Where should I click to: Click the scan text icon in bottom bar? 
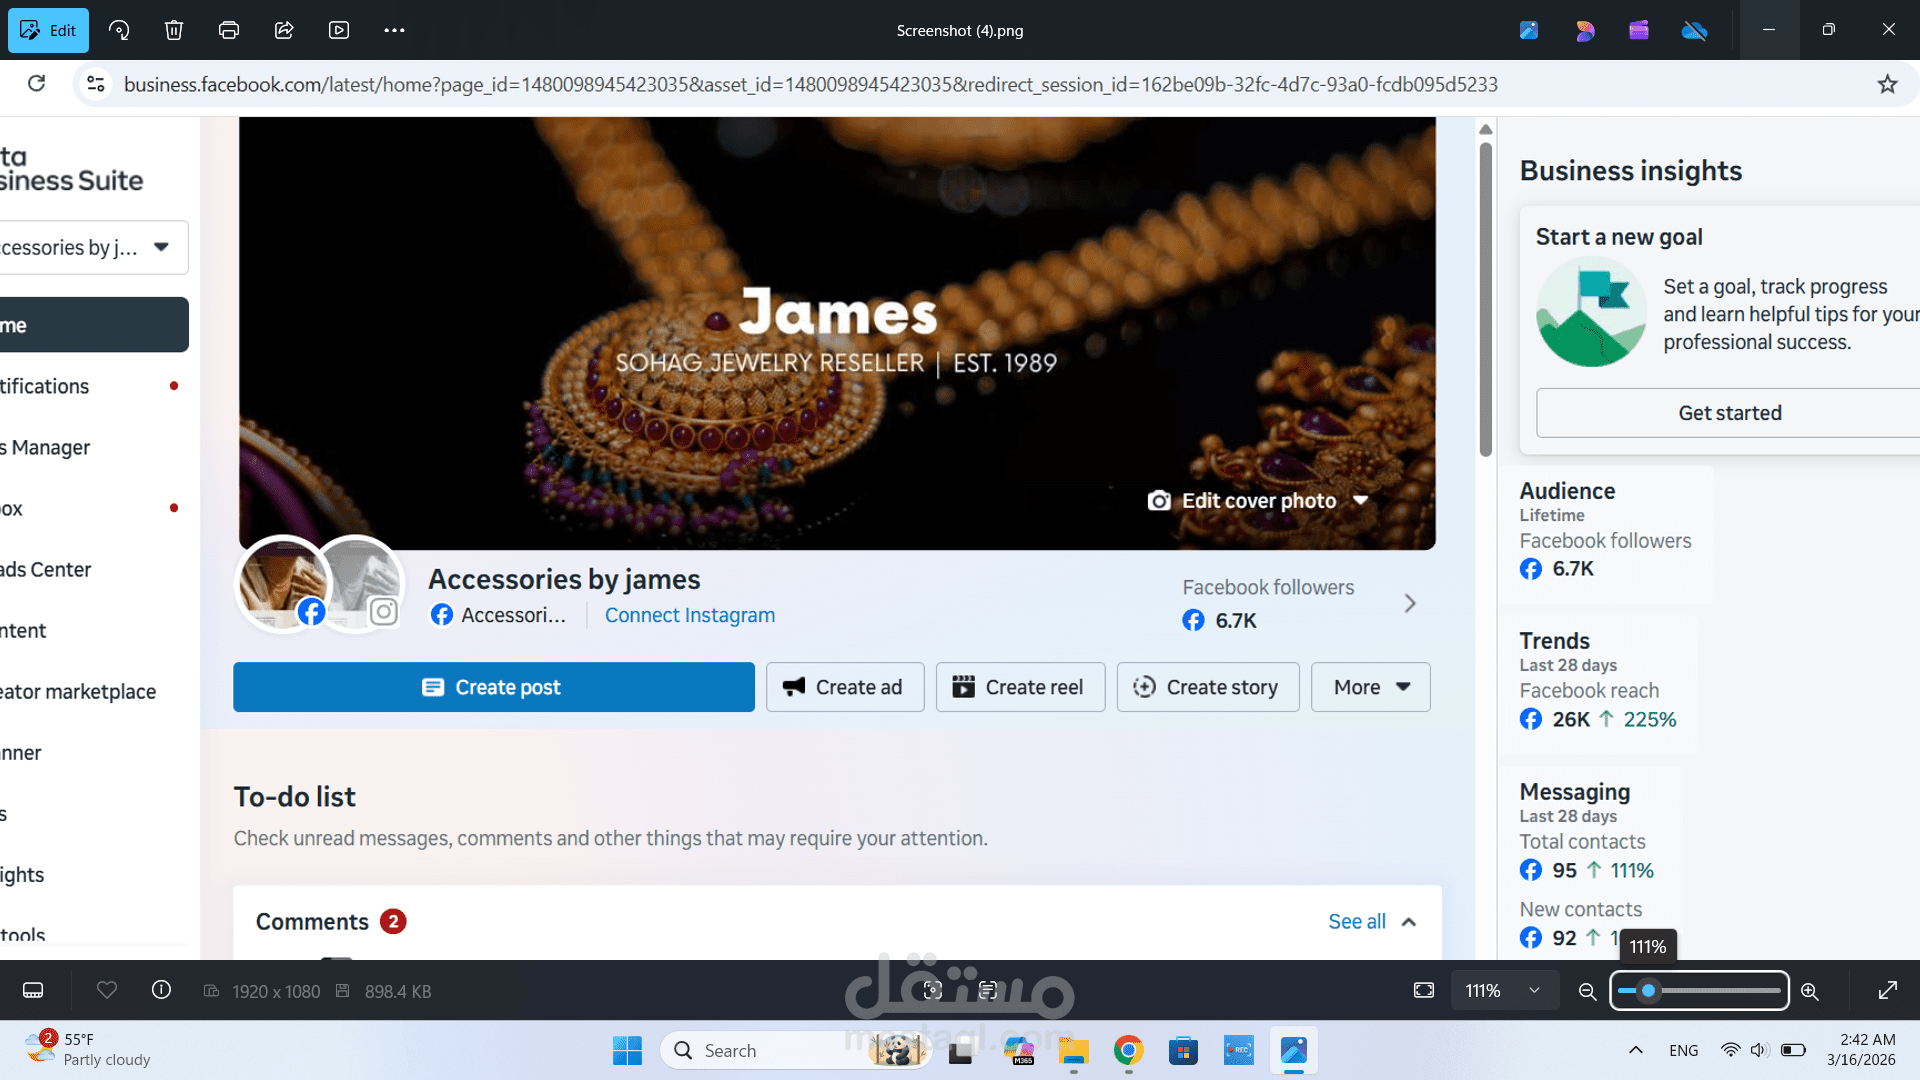point(988,990)
